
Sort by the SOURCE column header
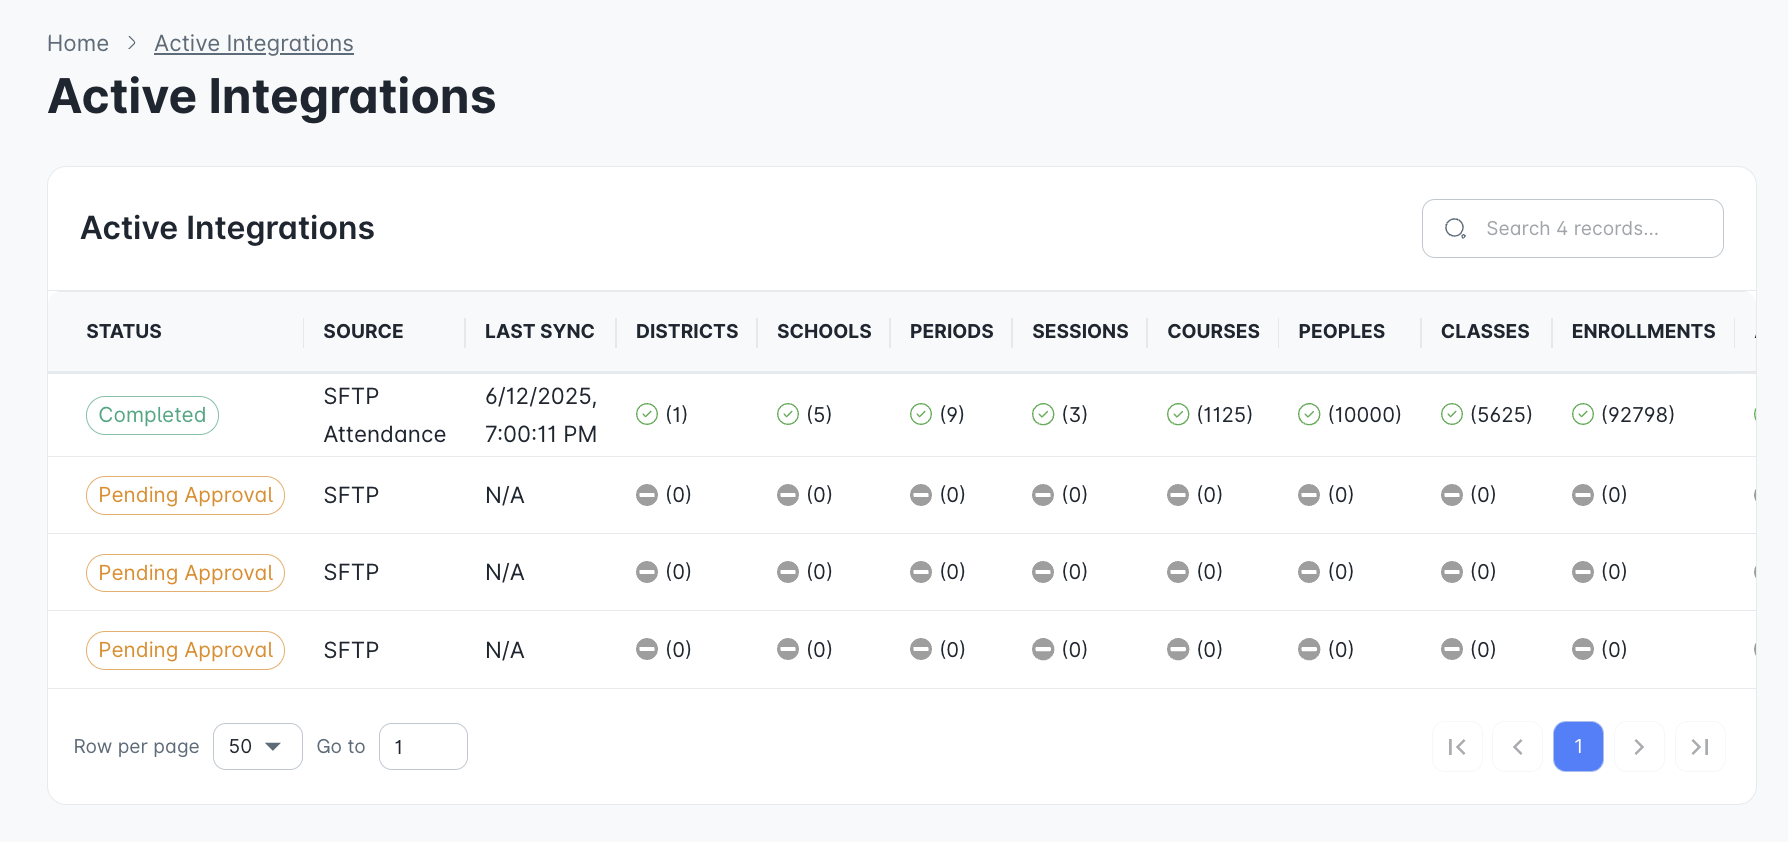[x=363, y=331]
